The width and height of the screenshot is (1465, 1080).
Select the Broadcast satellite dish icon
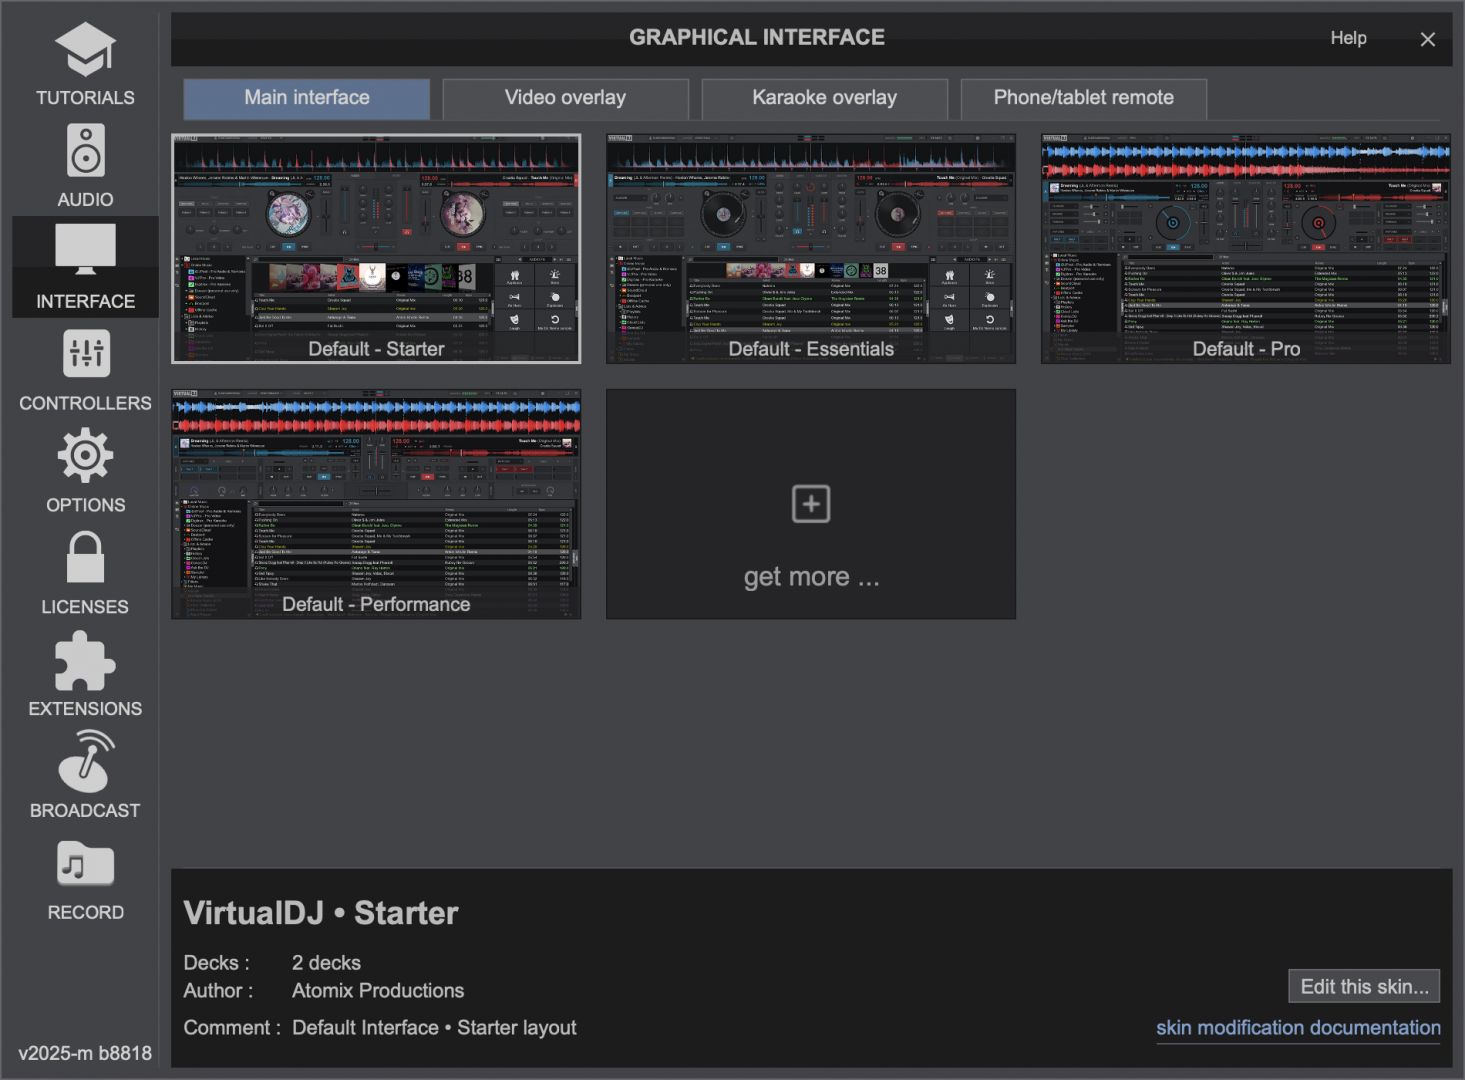click(x=85, y=762)
